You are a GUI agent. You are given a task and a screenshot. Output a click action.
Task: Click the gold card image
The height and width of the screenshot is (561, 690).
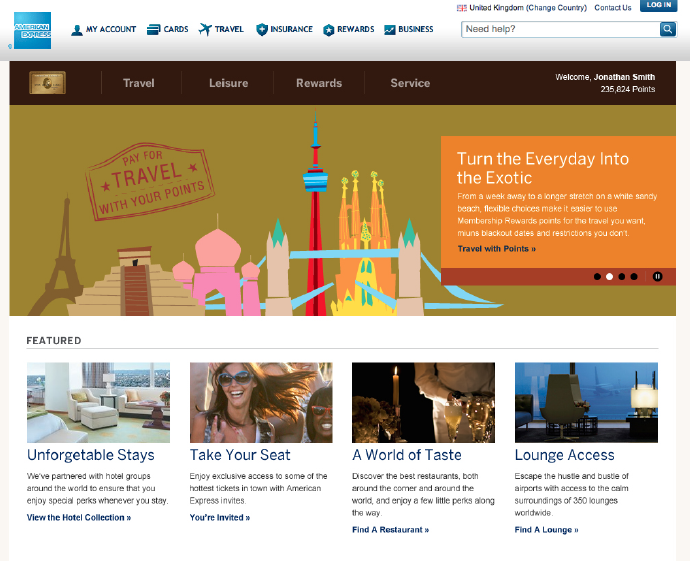pyautogui.click(x=48, y=83)
